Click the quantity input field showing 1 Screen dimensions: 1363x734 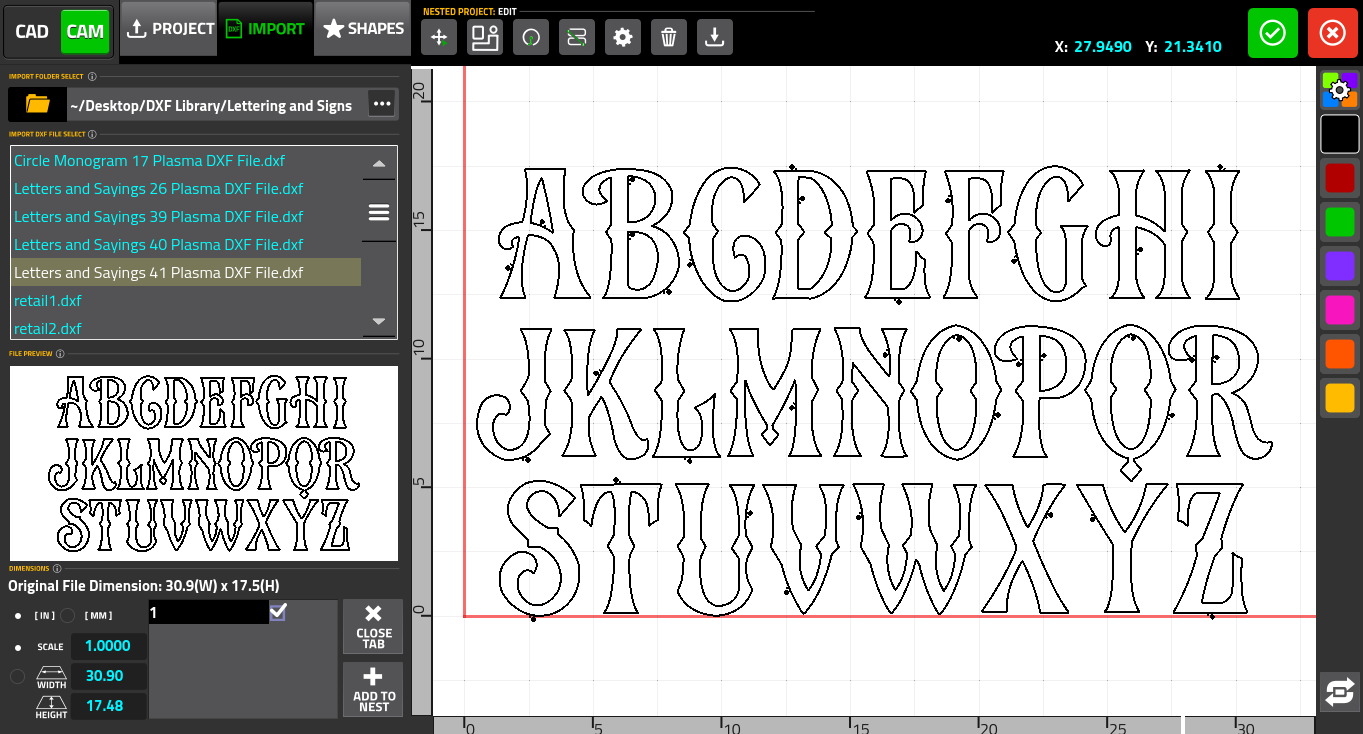208,612
